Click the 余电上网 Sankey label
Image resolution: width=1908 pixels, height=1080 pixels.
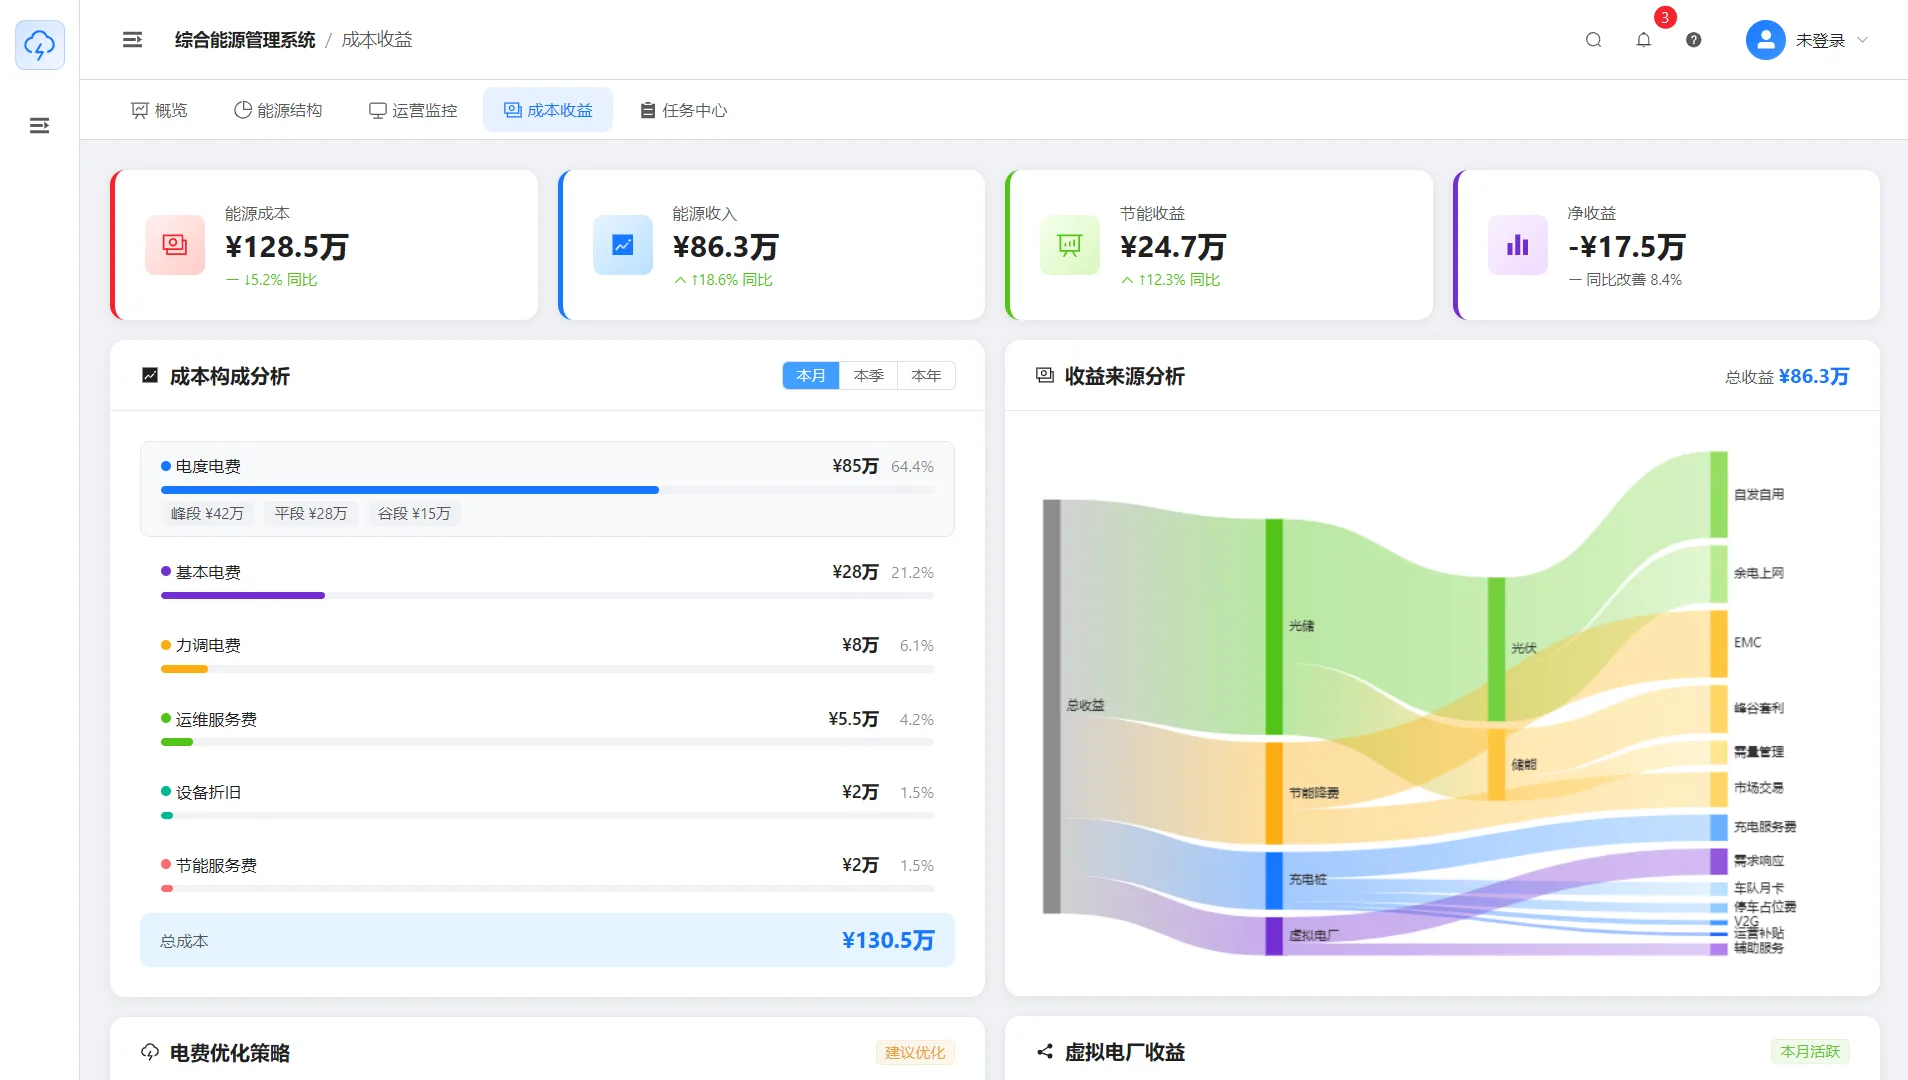coord(1759,573)
